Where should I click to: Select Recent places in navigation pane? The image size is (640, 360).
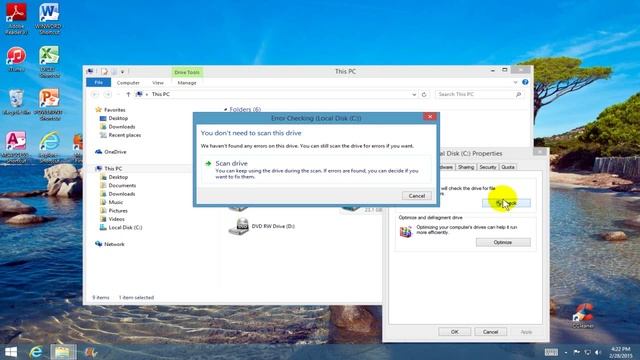click(x=124, y=135)
